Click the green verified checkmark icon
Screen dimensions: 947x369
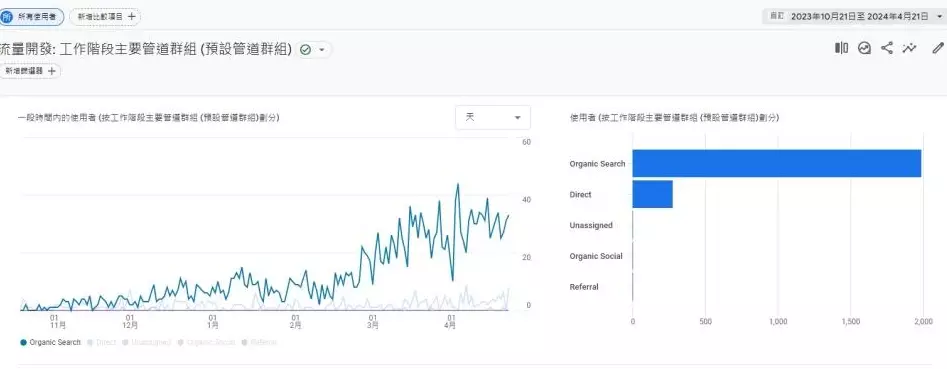click(x=306, y=50)
